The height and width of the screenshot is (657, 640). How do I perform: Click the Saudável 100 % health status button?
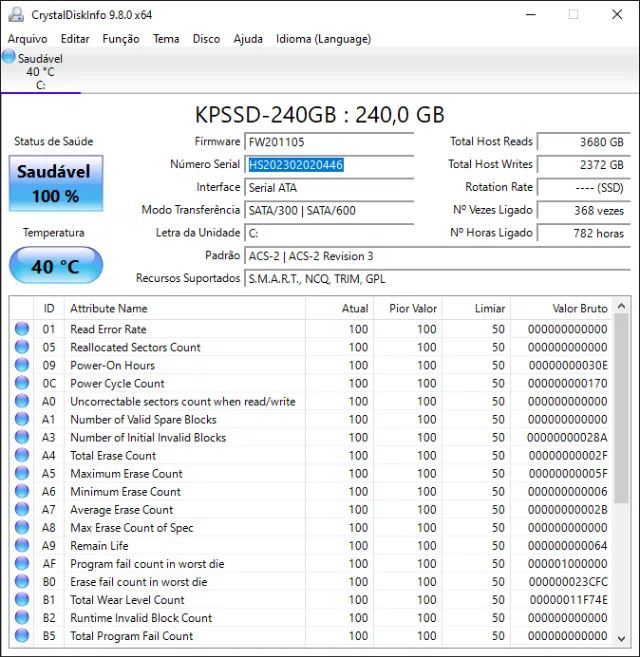56,183
